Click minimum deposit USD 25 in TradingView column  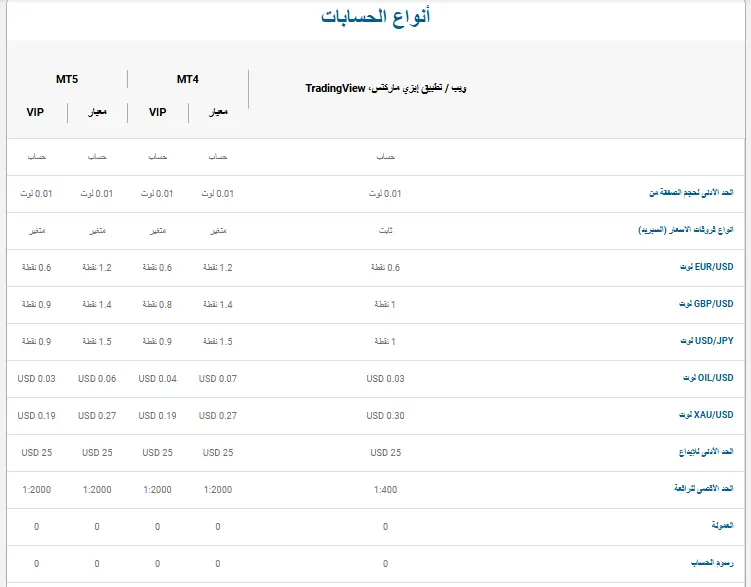pyautogui.click(x=386, y=452)
